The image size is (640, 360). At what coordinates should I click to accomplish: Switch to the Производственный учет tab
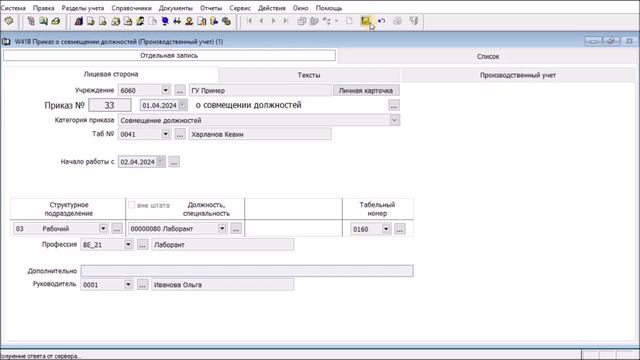pos(518,75)
